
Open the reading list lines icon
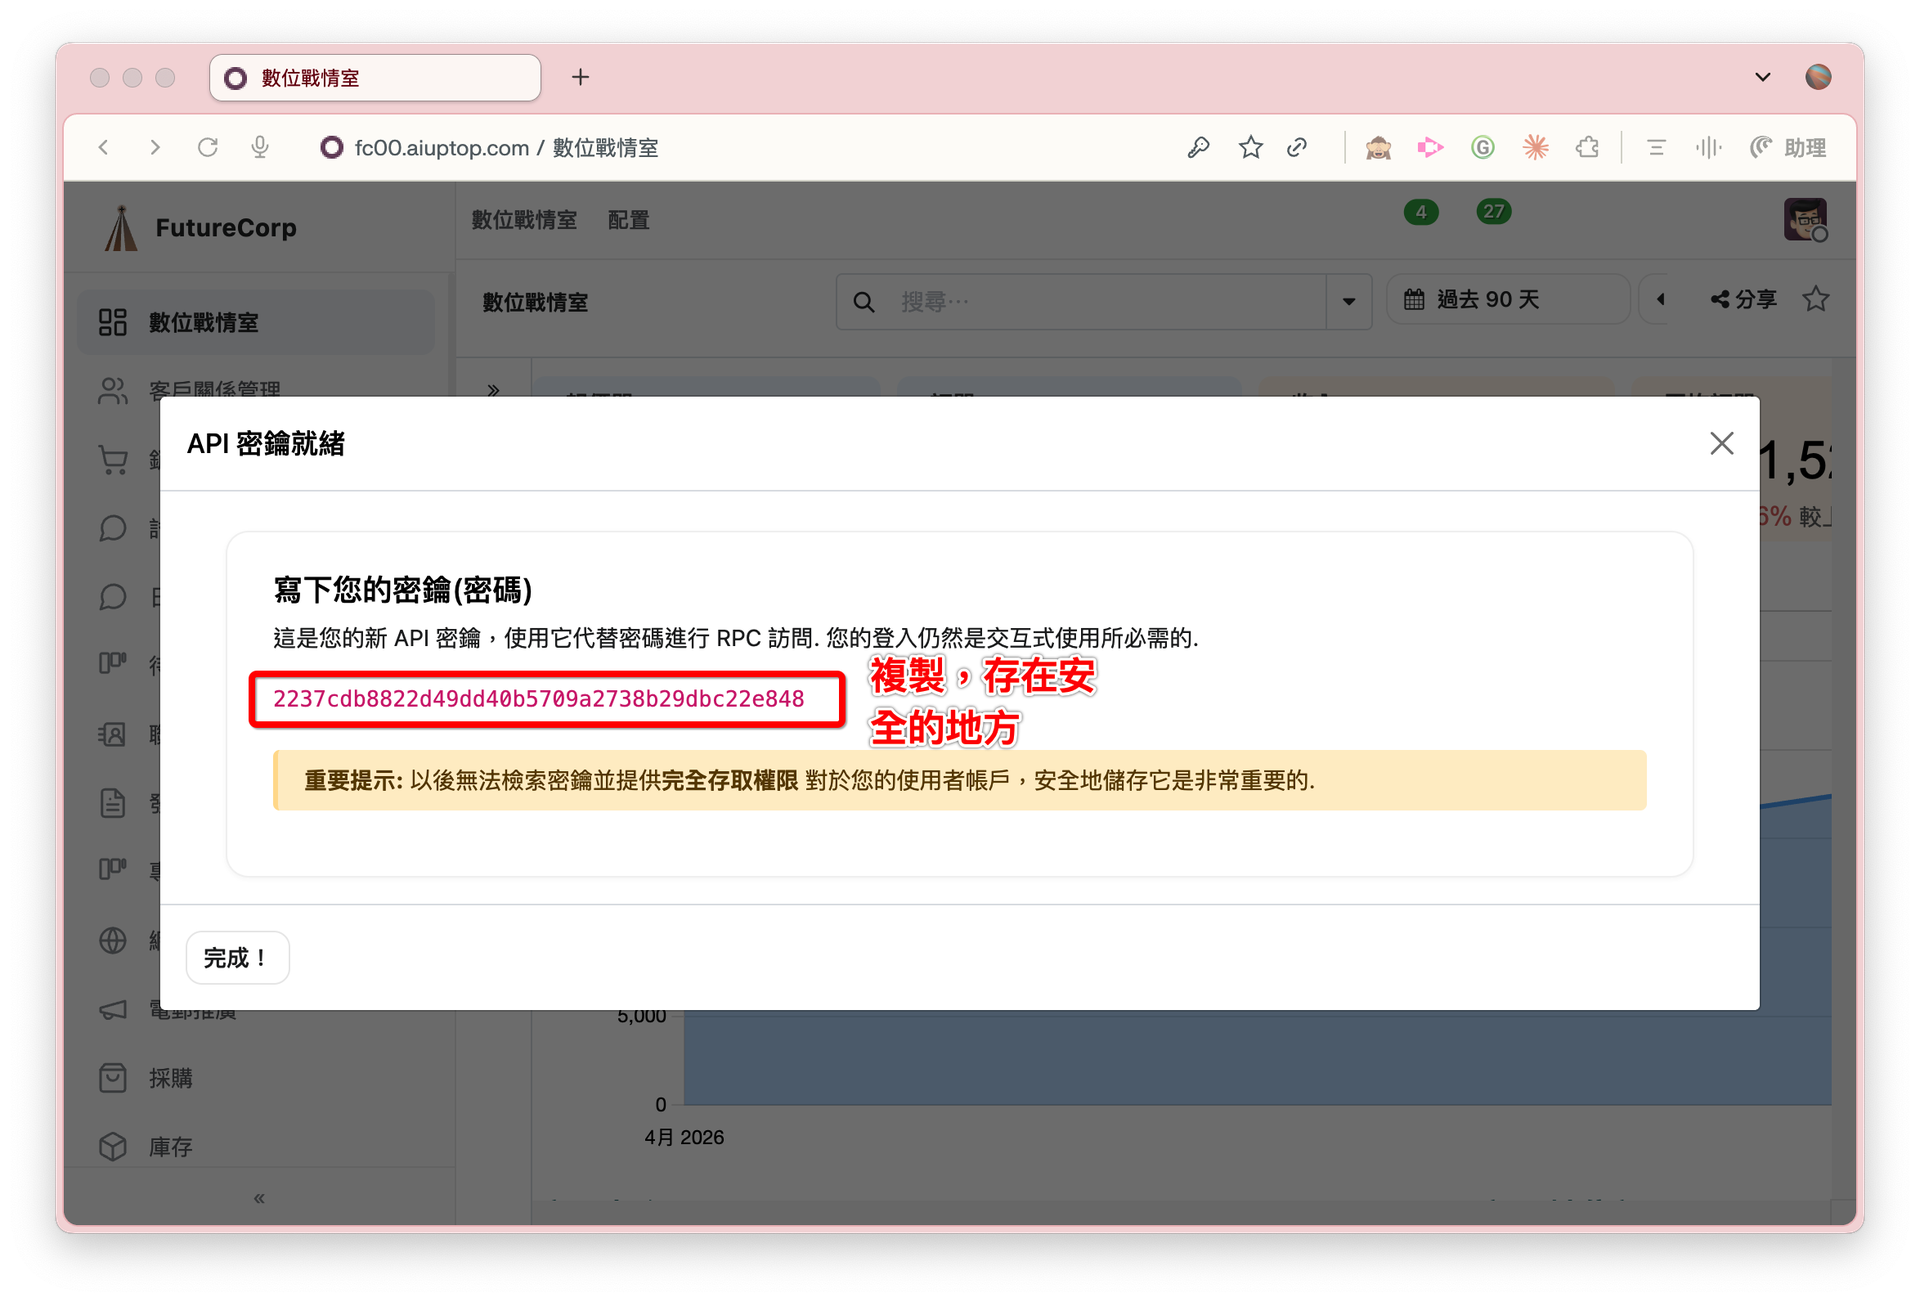click(x=1656, y=148)
